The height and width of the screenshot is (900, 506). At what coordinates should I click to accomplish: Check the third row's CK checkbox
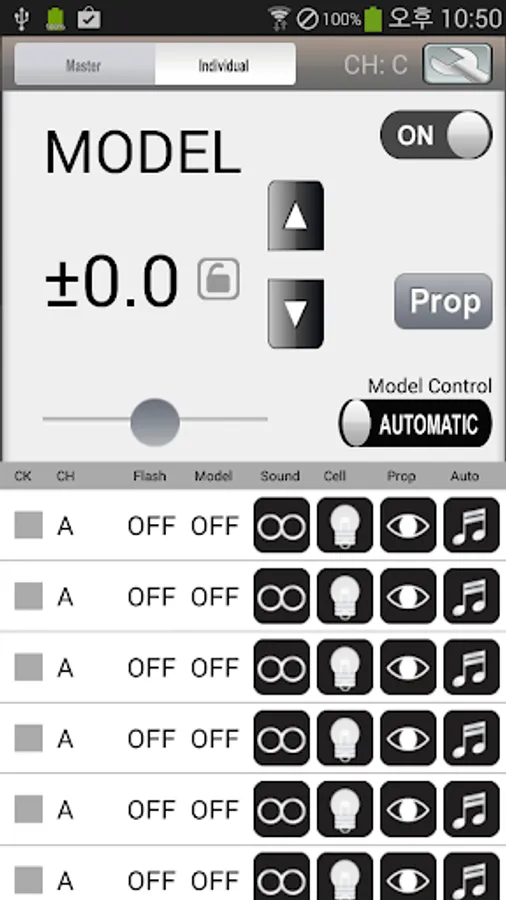tap(29, 667)
